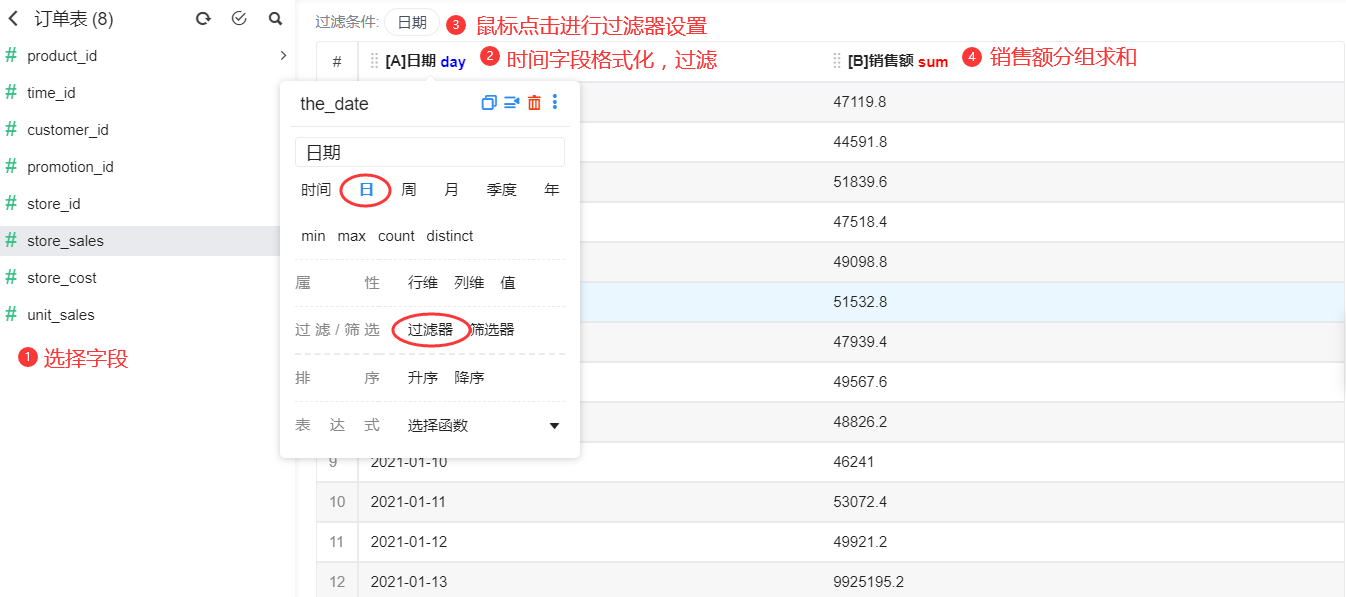Apply min aggregation
The image size is (1346, 597).
[313, 236]
